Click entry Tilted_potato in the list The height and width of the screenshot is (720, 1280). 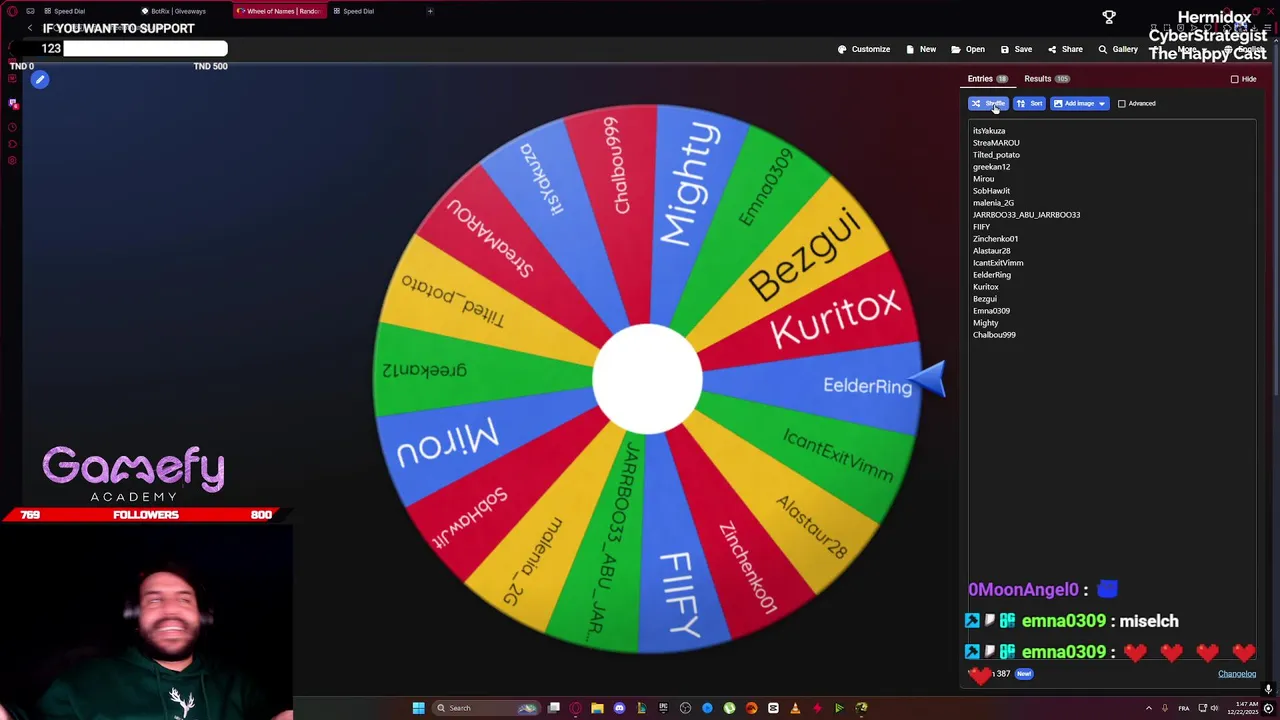(x=996, y=155)
